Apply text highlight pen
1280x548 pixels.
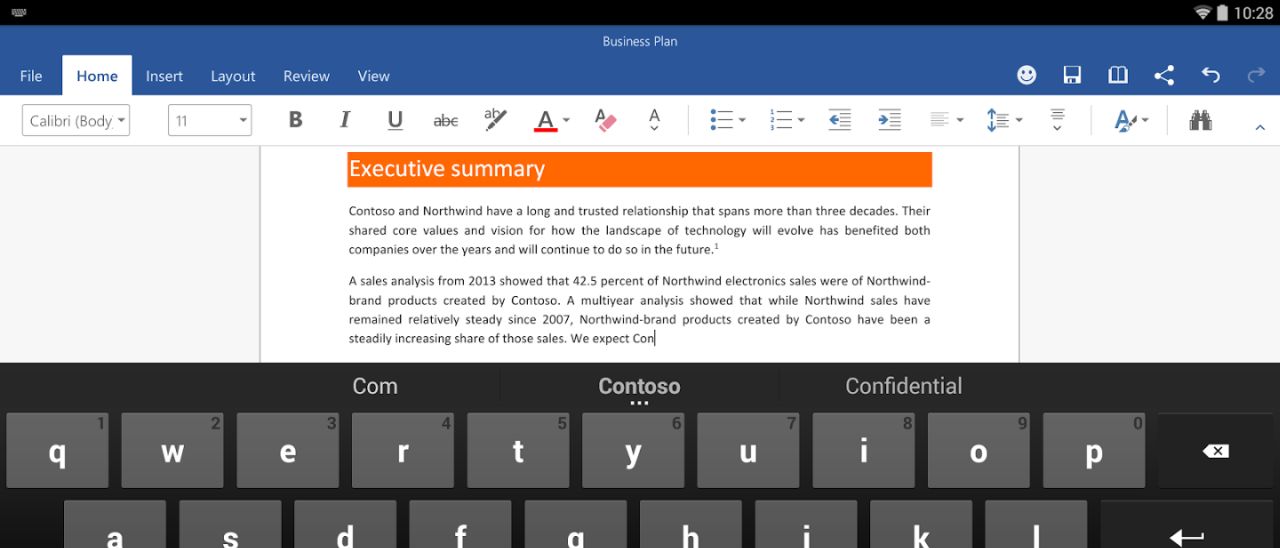[x=495, y=120]
